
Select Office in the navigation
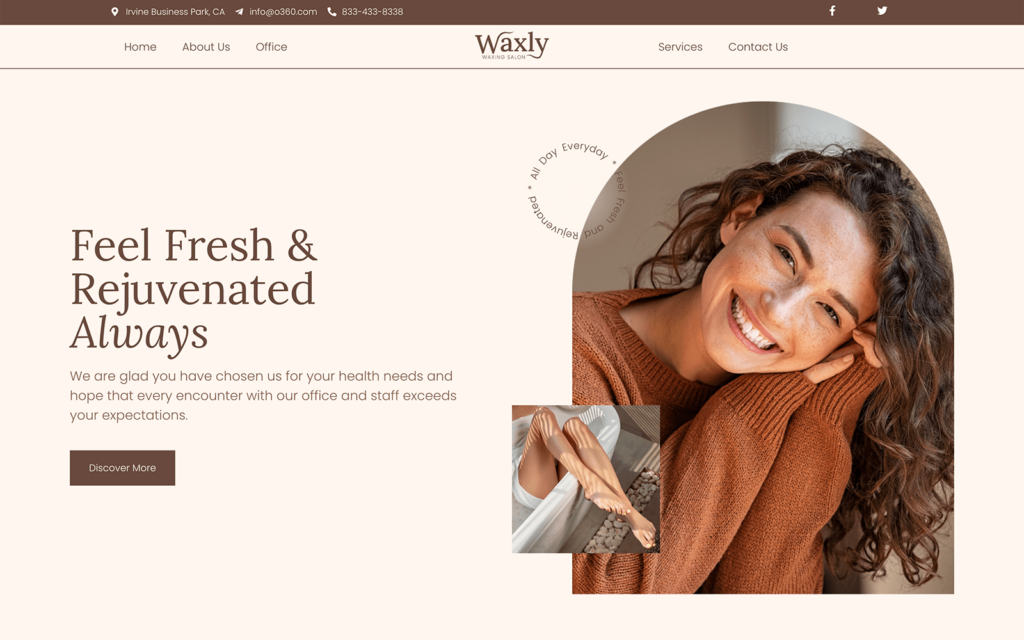[x=271, y=47]
